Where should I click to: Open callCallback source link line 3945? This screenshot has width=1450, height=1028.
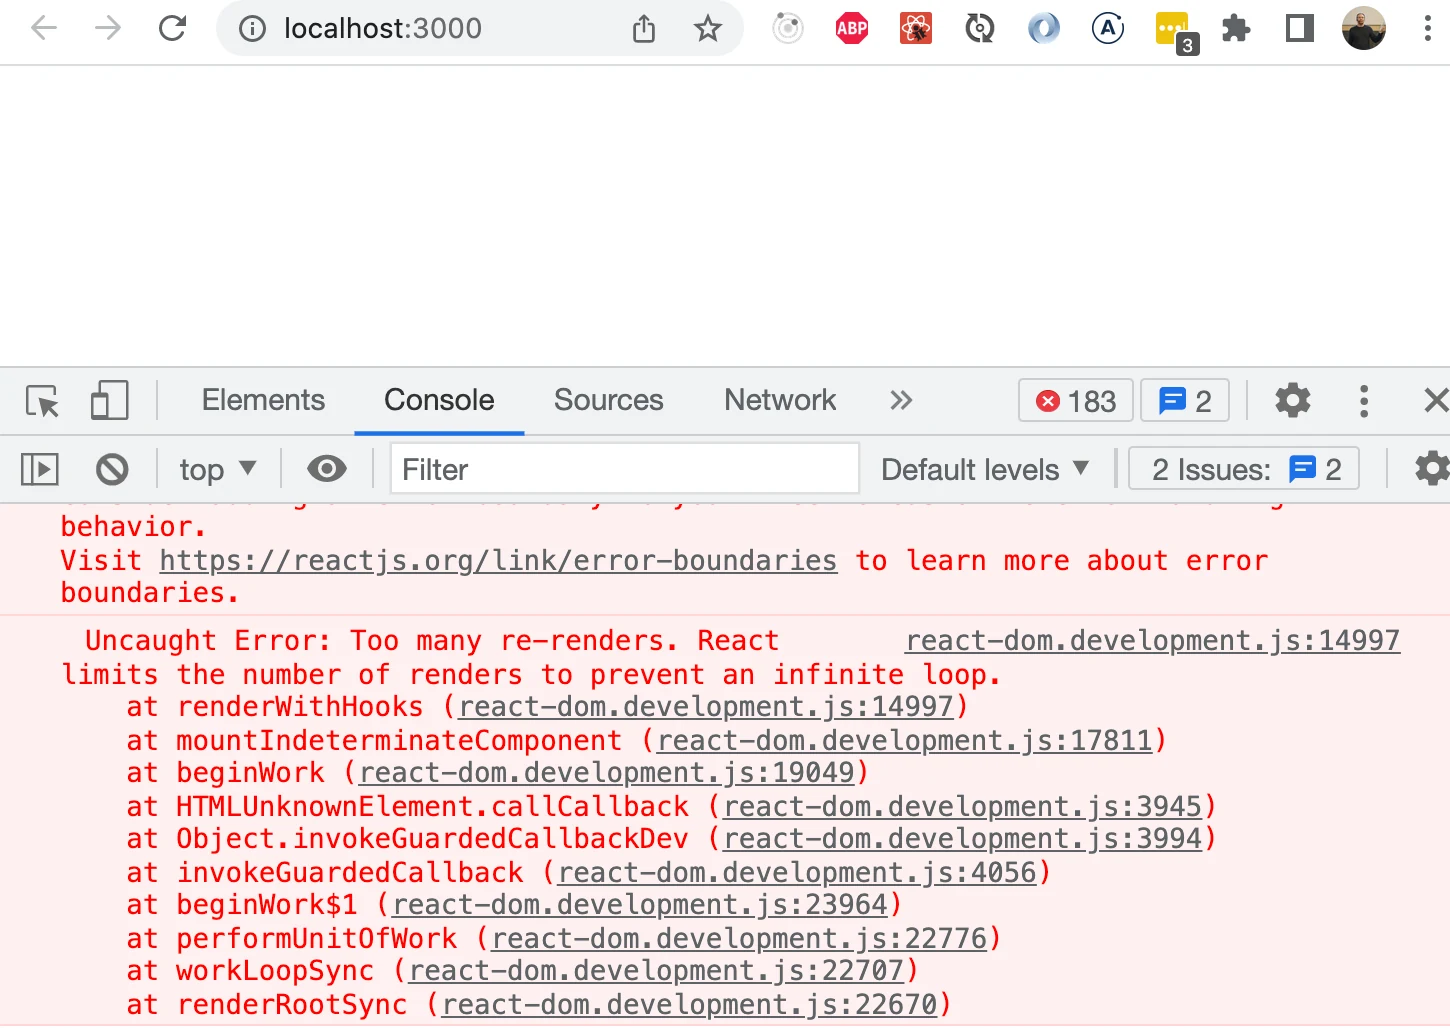point(962,806)
